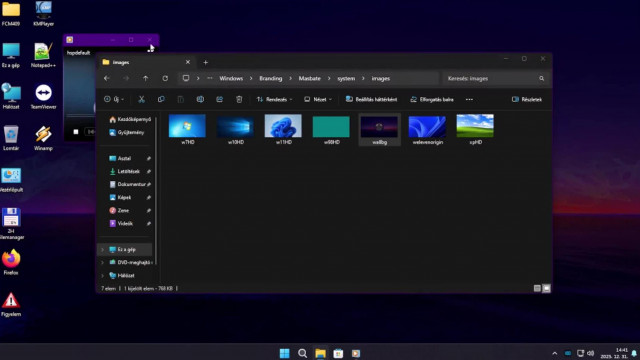
Task: Switch to details list view icon
Action: (537, 288)
